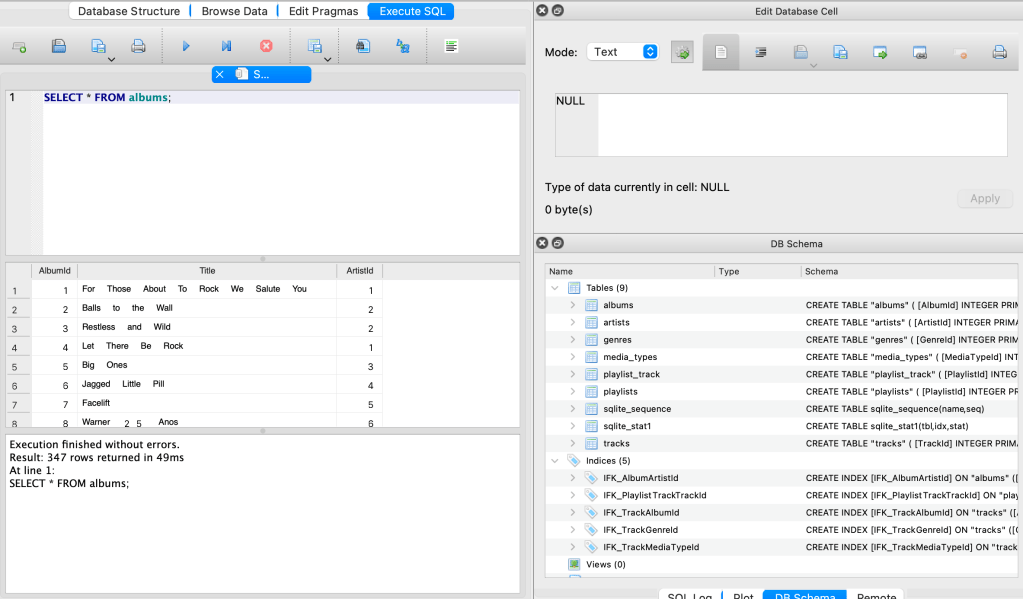The width and height of the screenshot is (1023, 599).
Task: Print the cell data from Edit Cell toolbar
Action: click(x=998, y=53)
